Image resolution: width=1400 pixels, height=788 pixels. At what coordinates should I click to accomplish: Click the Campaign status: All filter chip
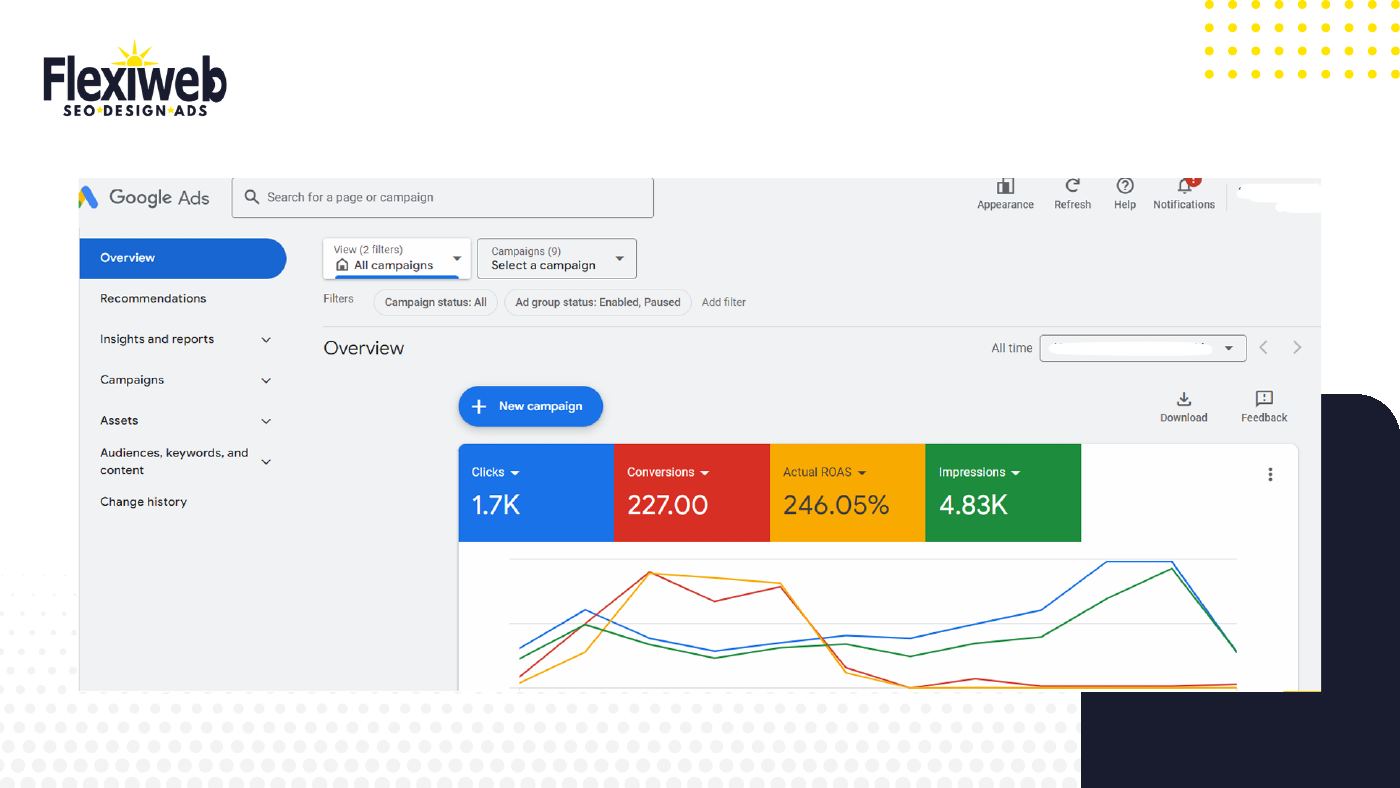click(x=436, y=302)
